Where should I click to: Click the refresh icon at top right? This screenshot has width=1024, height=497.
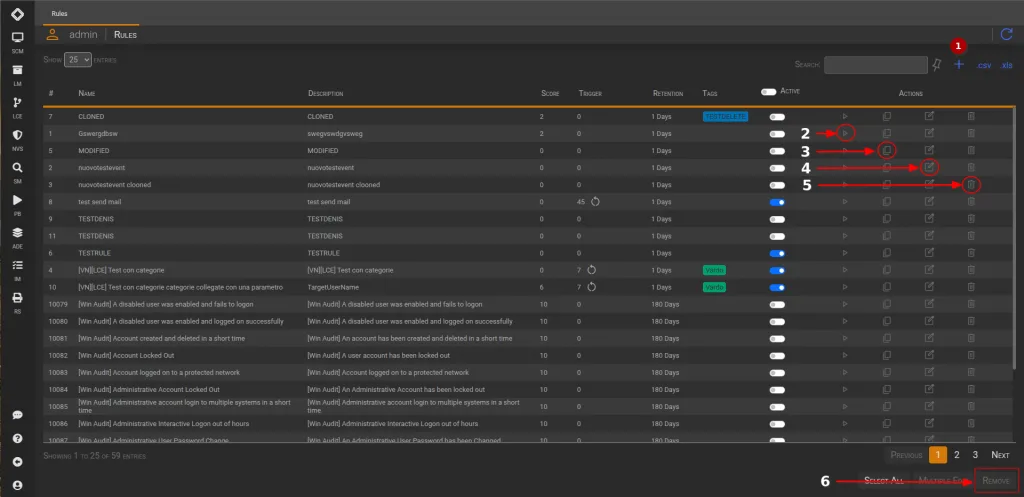tap(1006, 34)
